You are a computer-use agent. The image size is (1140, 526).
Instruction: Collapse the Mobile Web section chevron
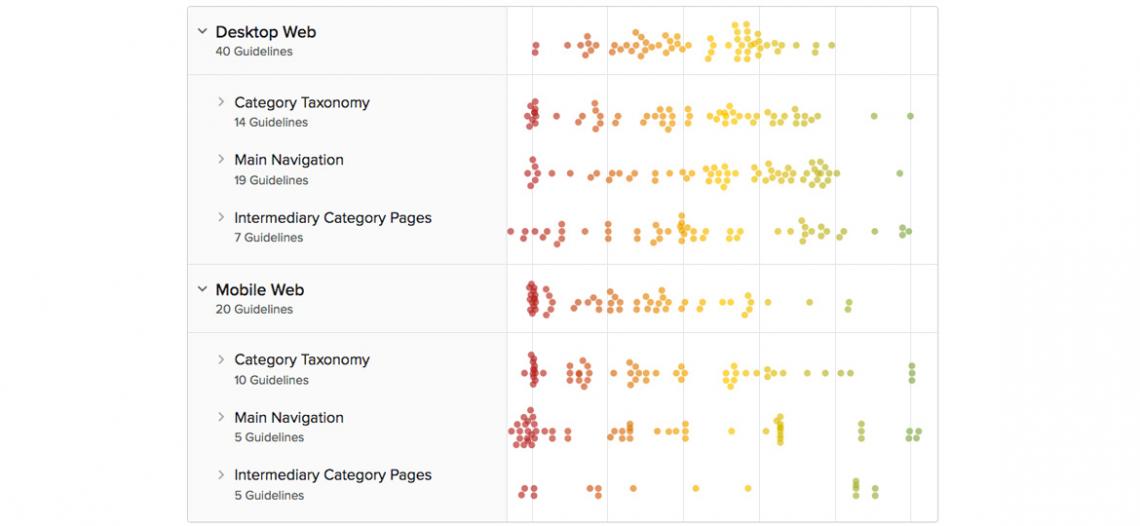[x=202, y=290]
